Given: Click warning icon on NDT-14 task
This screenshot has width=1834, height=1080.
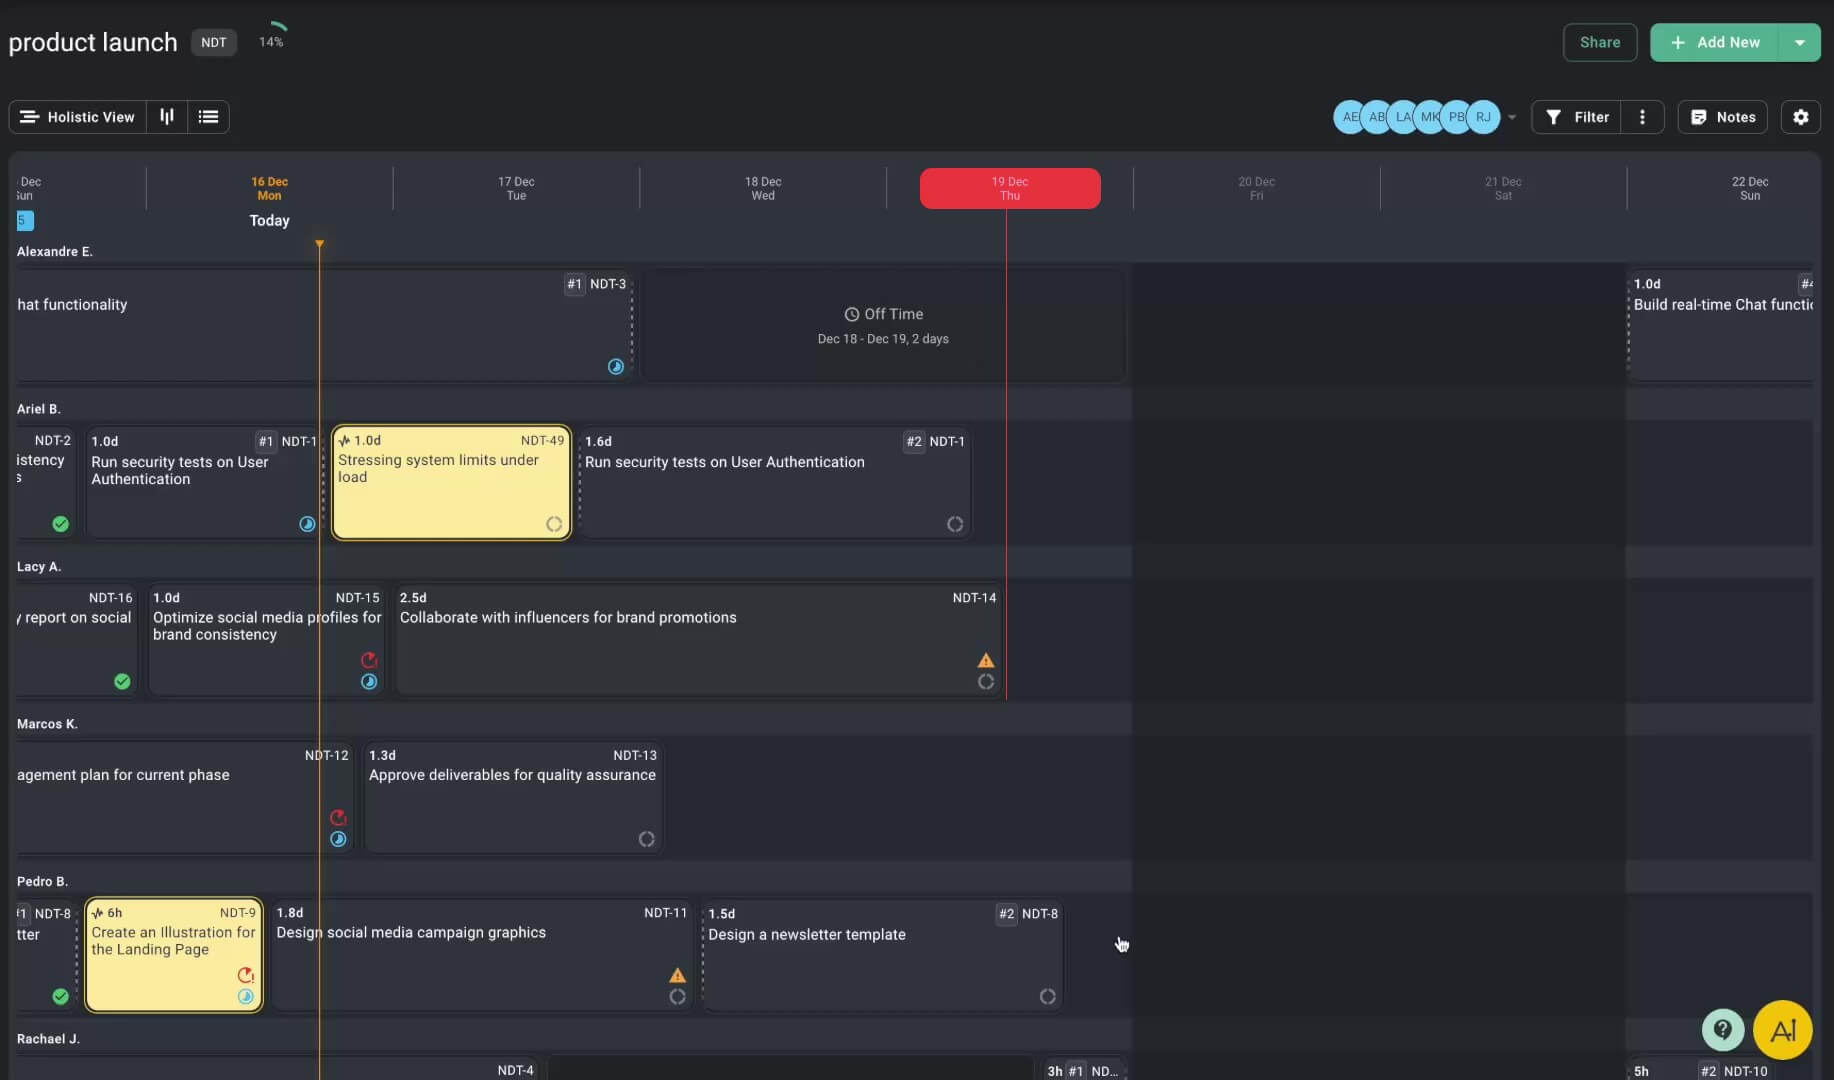Looking at the screenshot, I should tap(985, 660).
